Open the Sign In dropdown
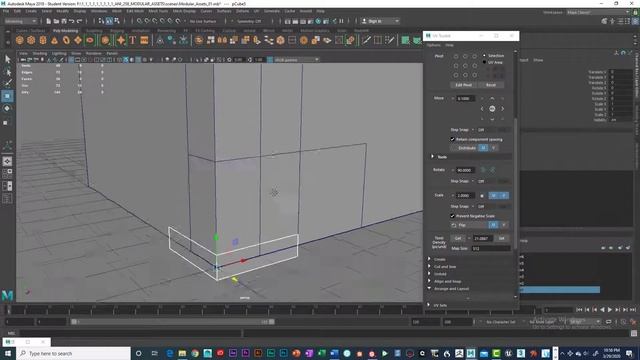The image size is (640, 360). click(380, 21)
